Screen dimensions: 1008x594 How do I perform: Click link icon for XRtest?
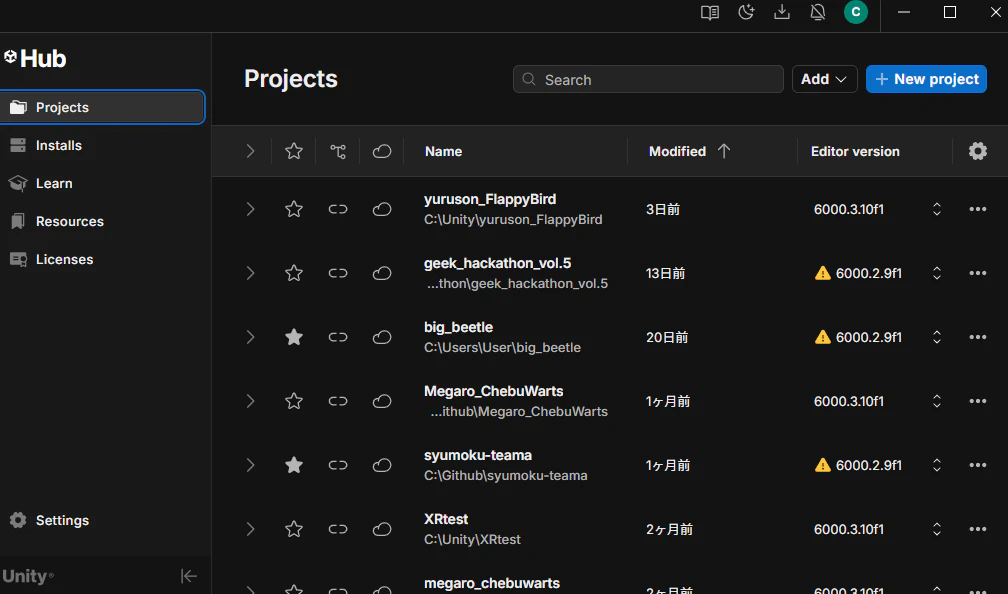[x=338, y=529]
